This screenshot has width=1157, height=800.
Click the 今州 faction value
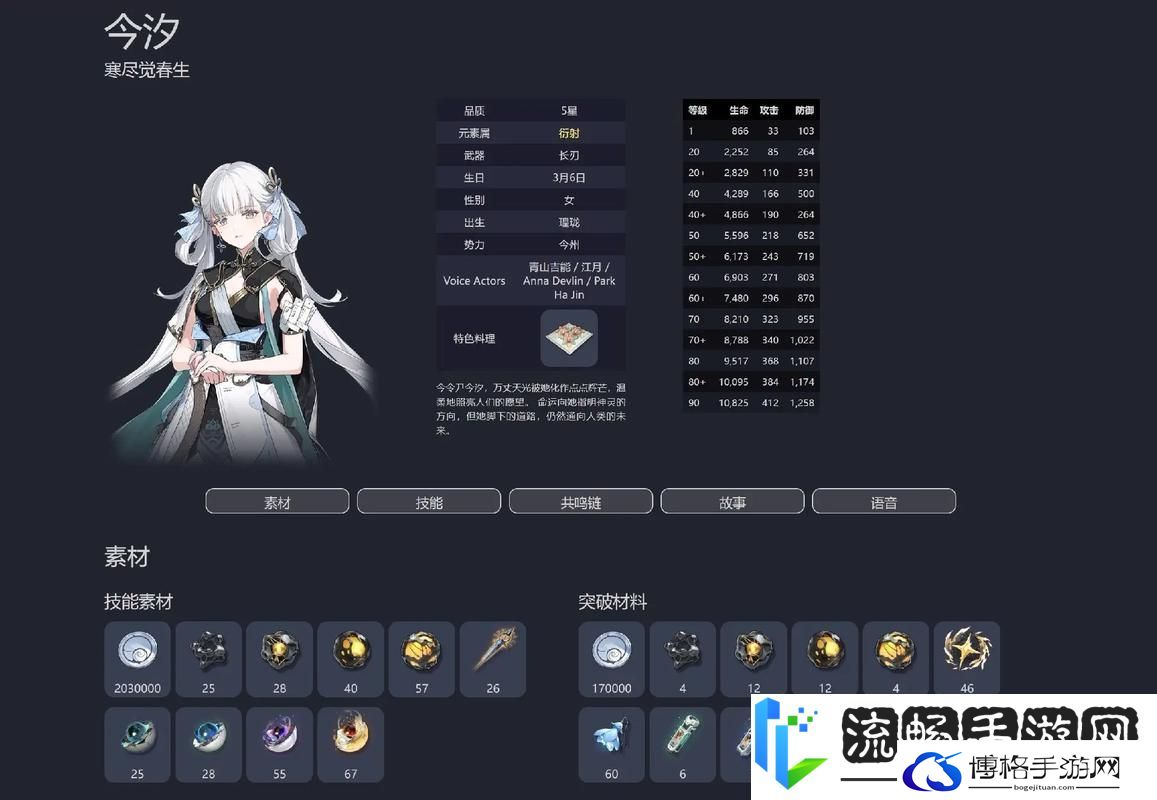tap(569, 244)
